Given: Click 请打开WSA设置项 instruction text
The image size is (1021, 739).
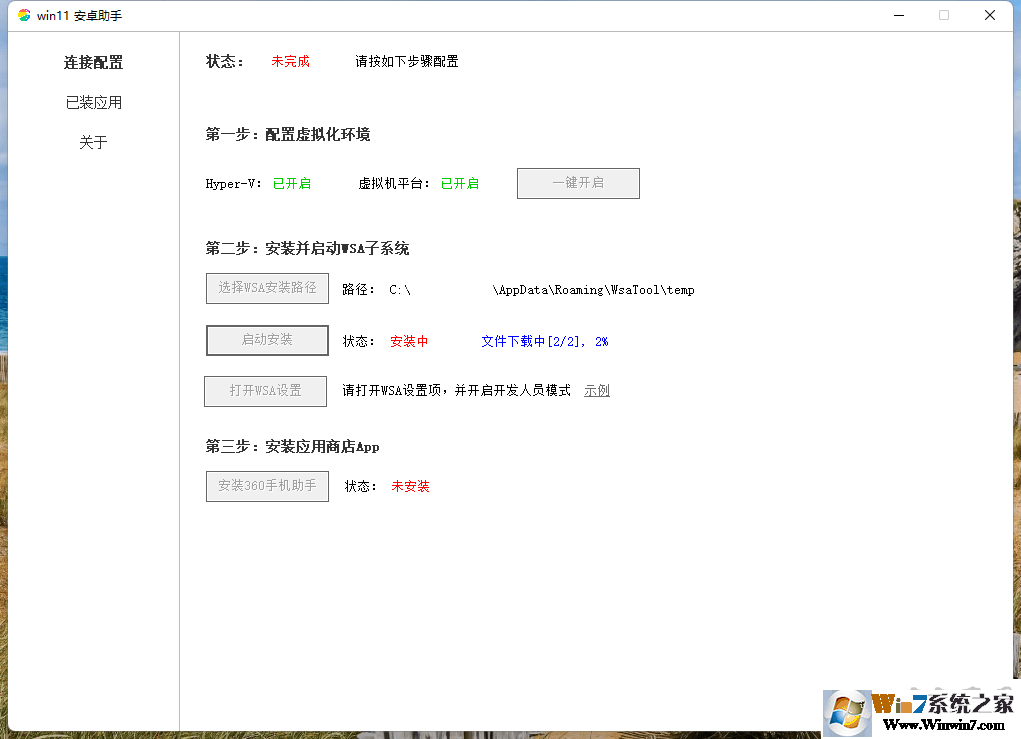Looking at the screenshot, I should (456, 391).
